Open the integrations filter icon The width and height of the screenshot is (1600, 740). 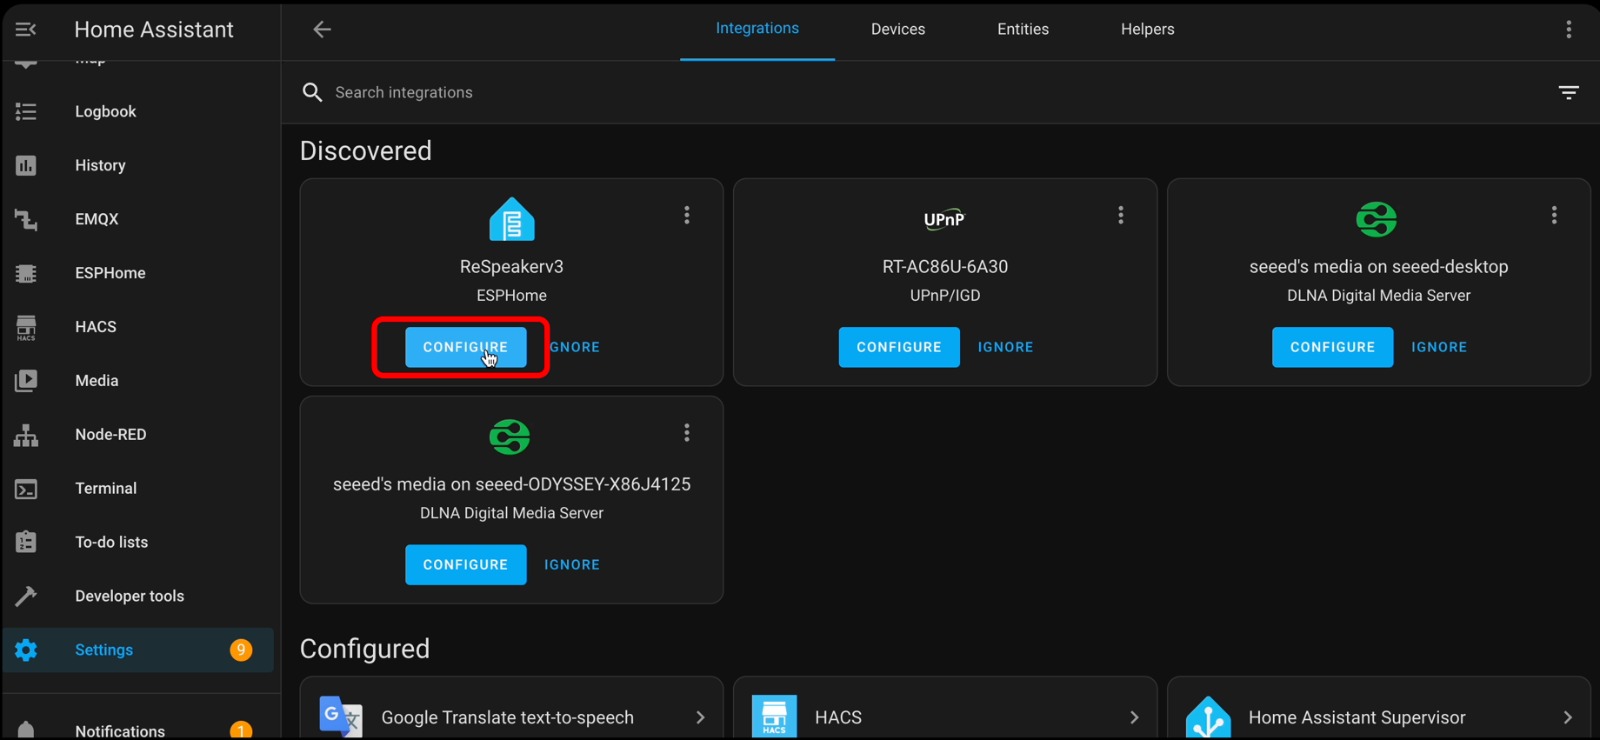(x=1568, y=93)
